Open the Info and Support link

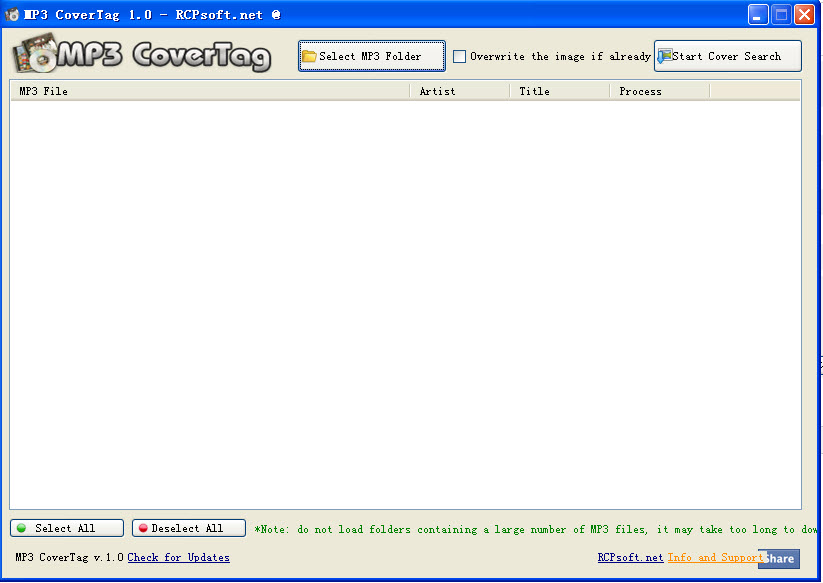(x=714, y=557)
